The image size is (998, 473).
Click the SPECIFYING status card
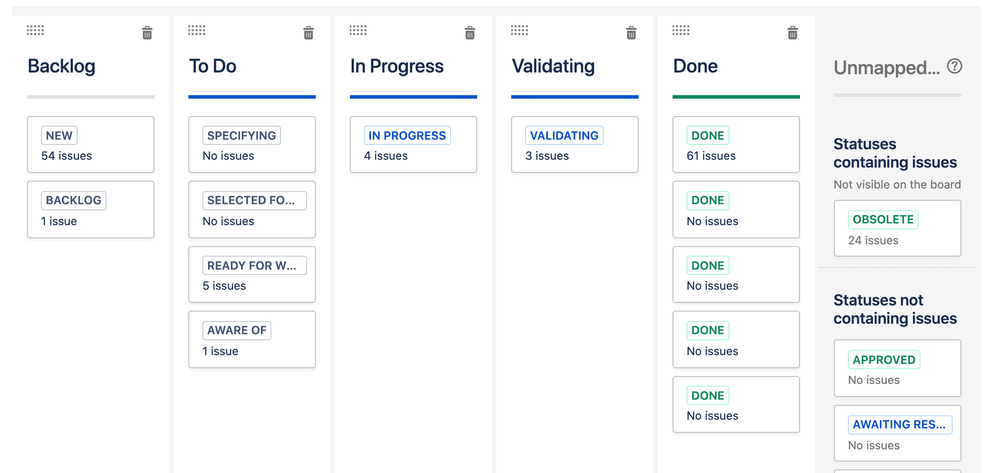pyautogui.click(x=252, y=145)
